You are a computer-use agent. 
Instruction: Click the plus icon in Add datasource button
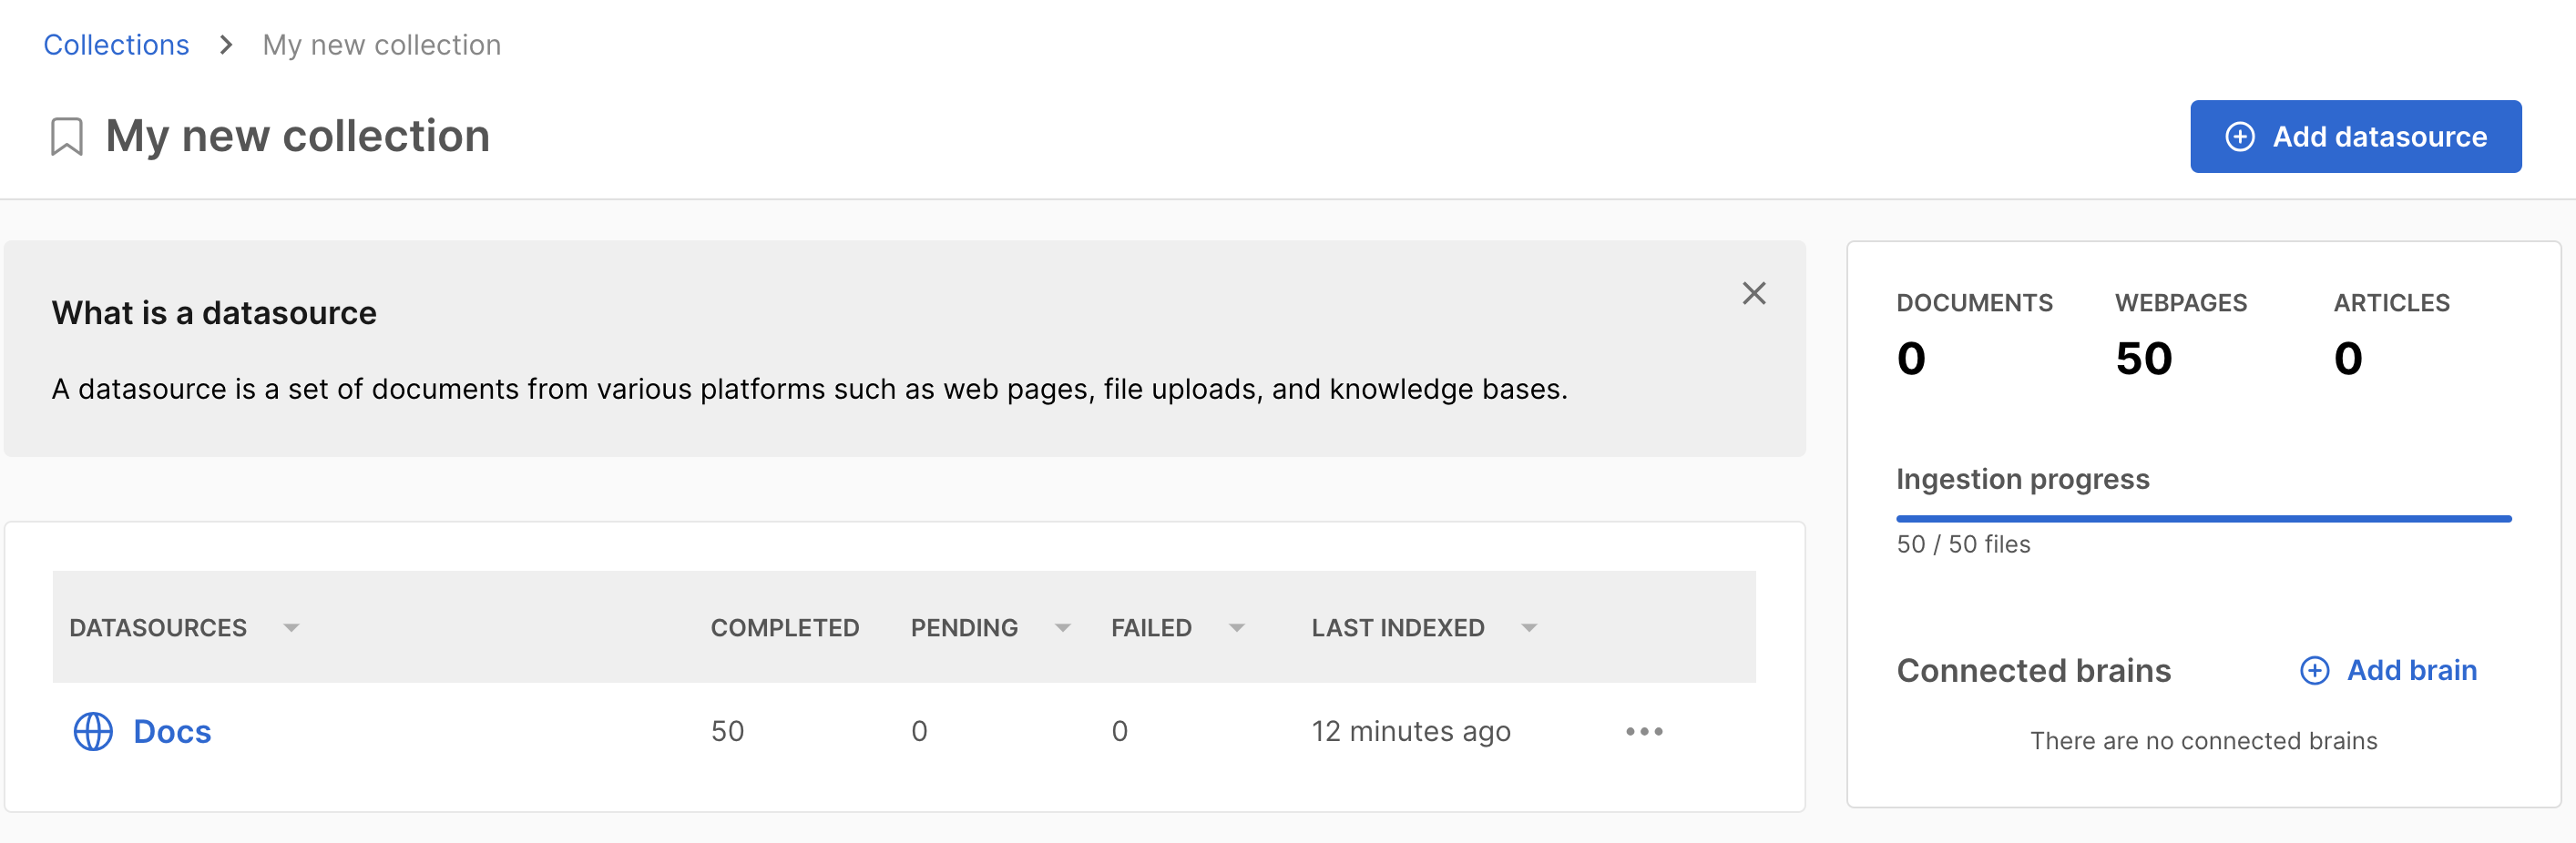coord(2239,137)
